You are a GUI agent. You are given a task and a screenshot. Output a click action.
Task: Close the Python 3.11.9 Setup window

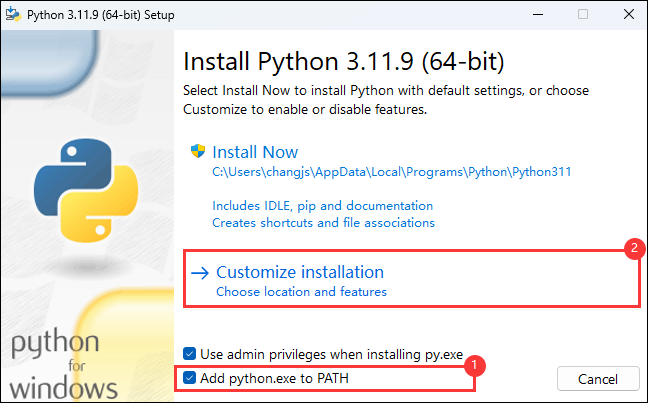click(629, 14)
